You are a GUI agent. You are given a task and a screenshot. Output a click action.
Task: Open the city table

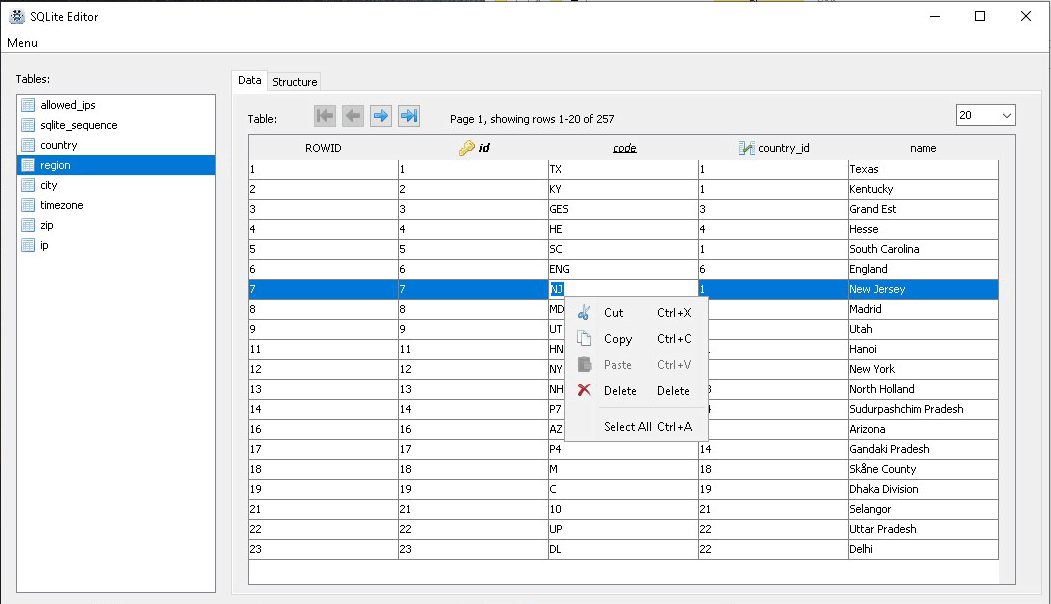click(49, 185)
